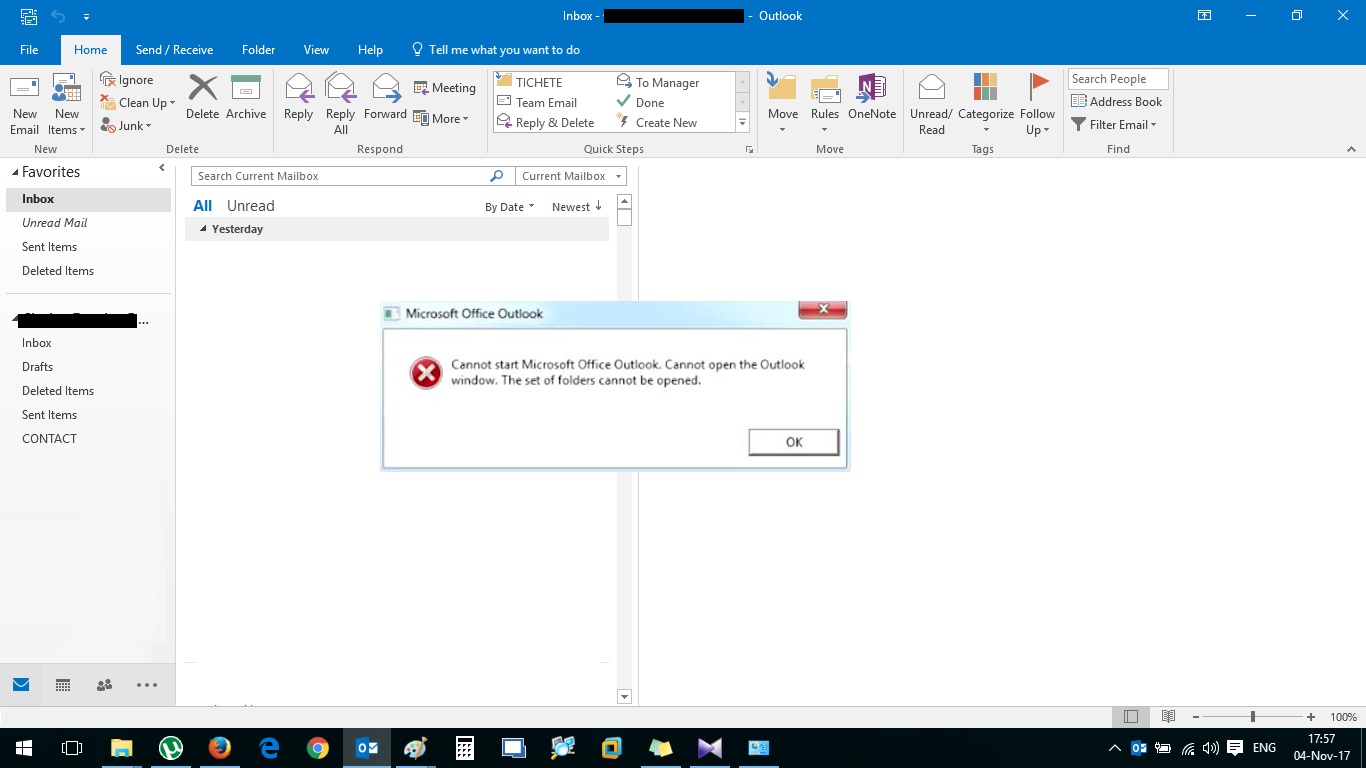Collapse the ribbon
Screen dimensions: 1366x768
(1351, 149)
